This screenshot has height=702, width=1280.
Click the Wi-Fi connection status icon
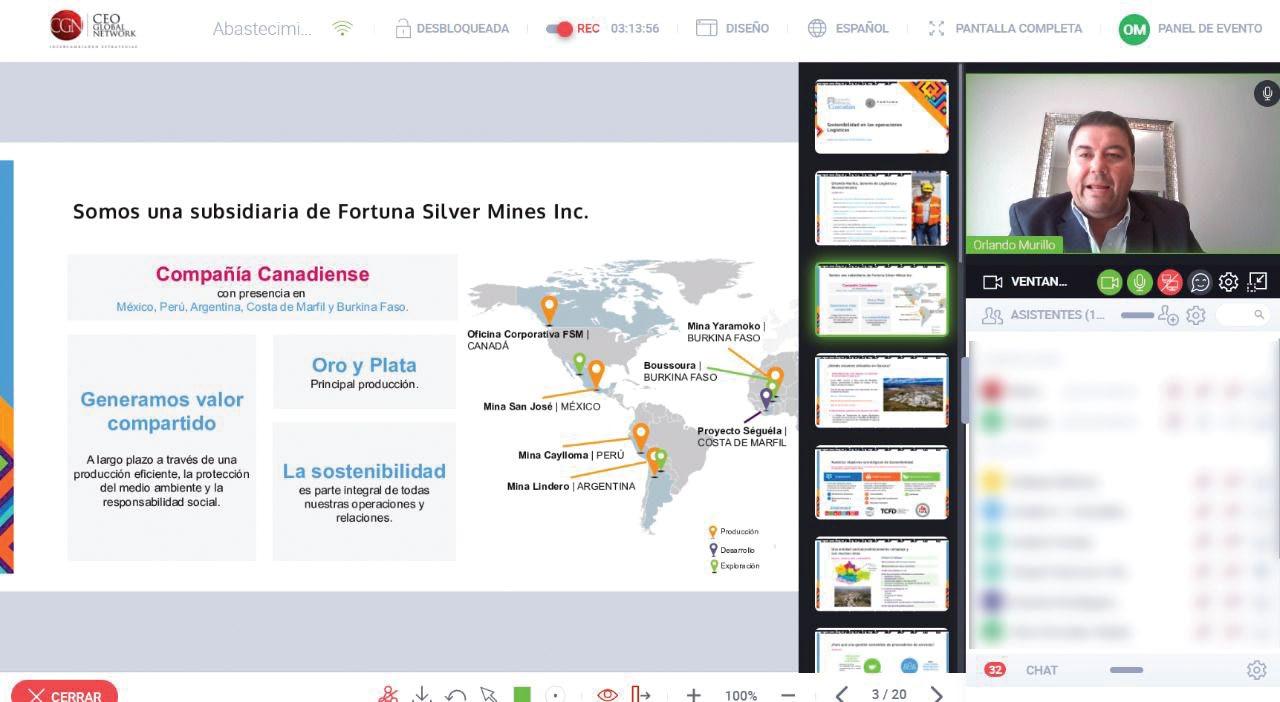343,29
